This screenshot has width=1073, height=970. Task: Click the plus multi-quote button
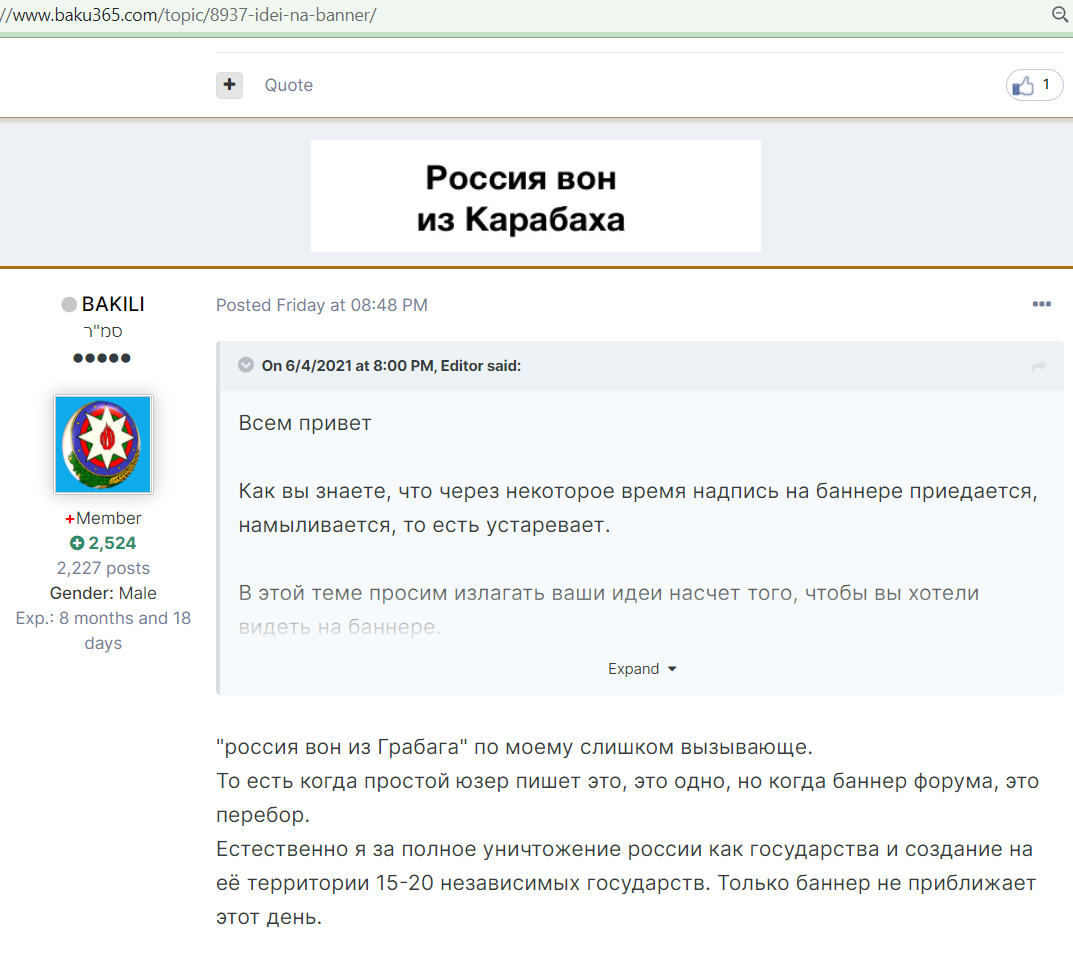tap(229, 85)
